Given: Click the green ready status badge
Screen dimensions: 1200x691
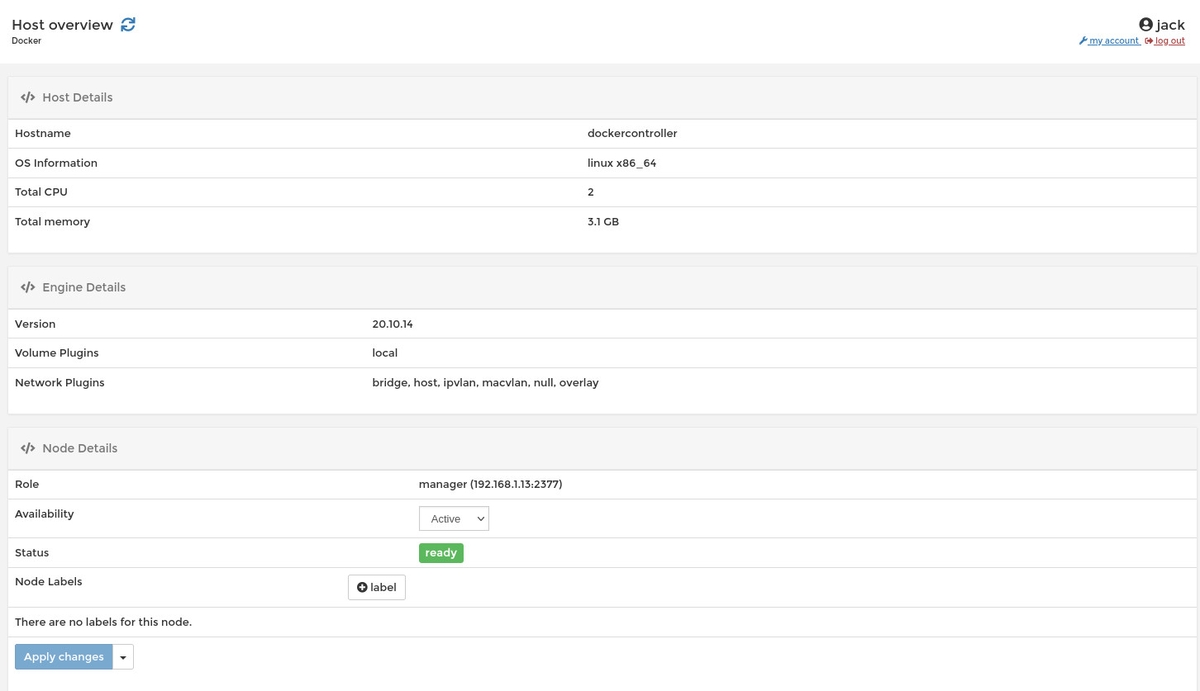Looking at the screenshot, I should pos(441,552).
